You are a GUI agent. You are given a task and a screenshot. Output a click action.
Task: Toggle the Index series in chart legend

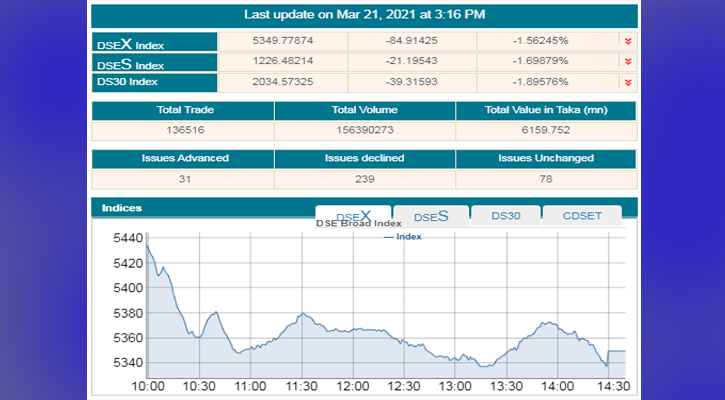(x=403, y=237)
